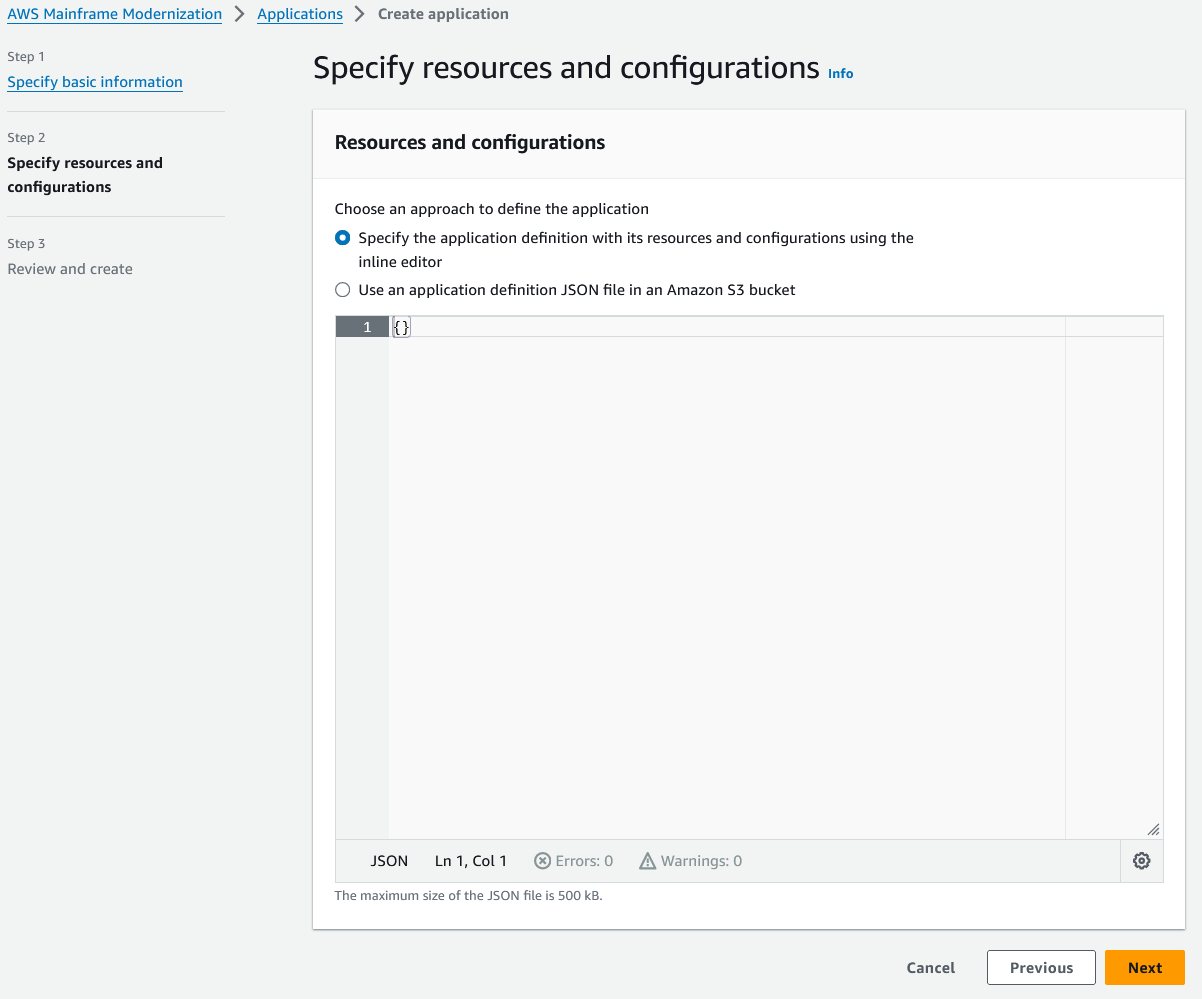Viewport: 1202px width, 999px height.
Task: Click the Previous button
Action: click(x=1041, y=967)
